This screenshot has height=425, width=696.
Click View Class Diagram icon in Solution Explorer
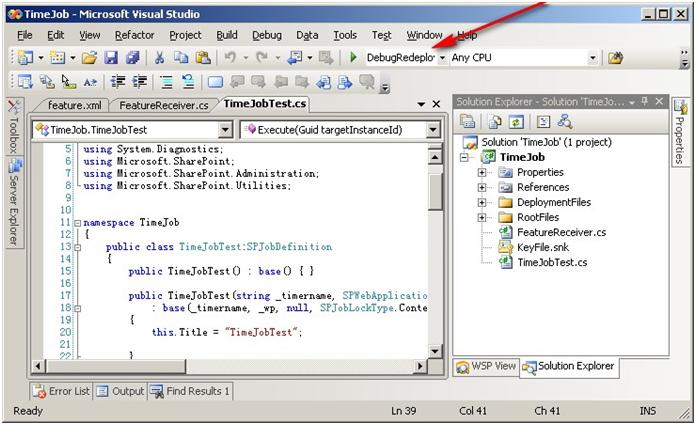565,121
